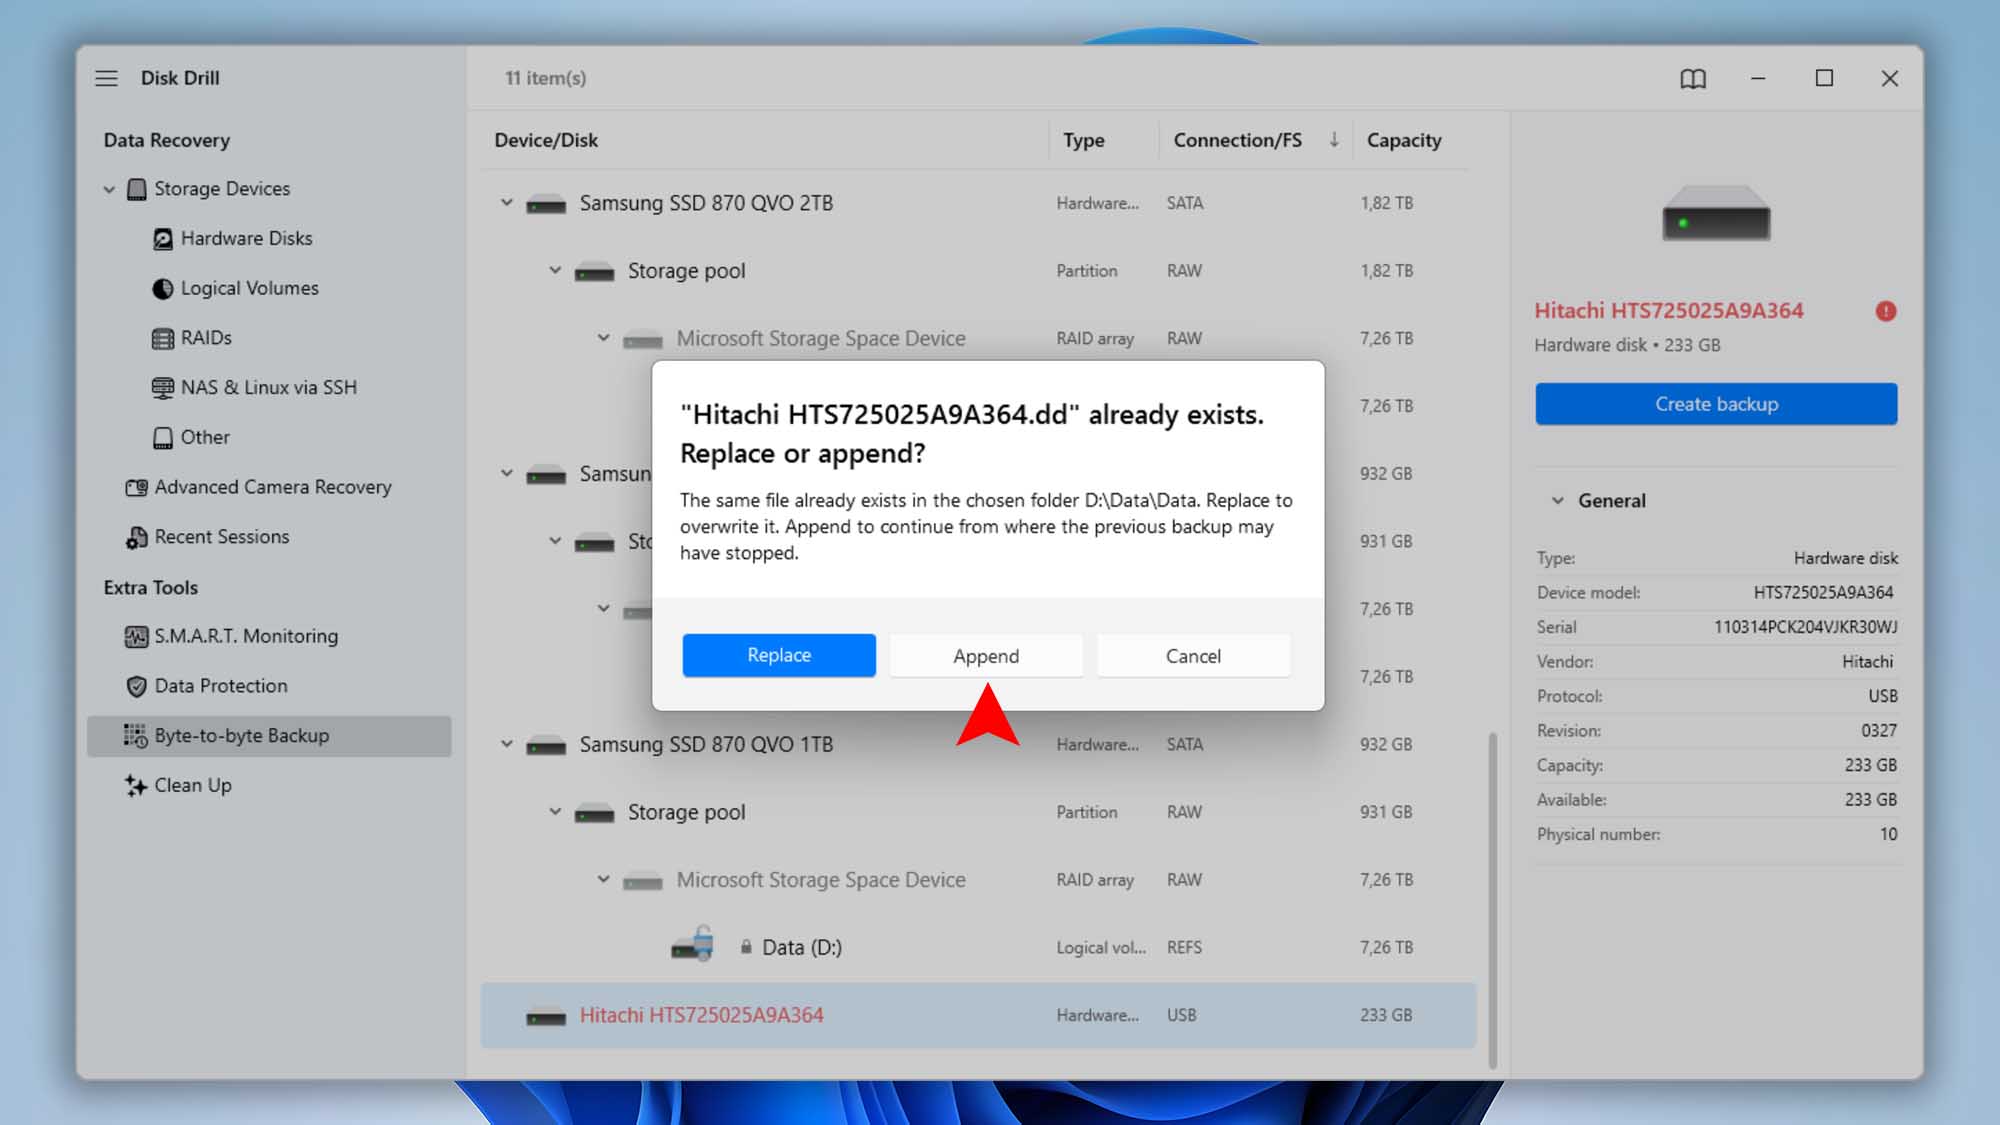Image resolution: width=2000 pixels, height=1125 pixels.
Task: Open Data Protection in Extra Tools
Action: [x=221, y=686]
